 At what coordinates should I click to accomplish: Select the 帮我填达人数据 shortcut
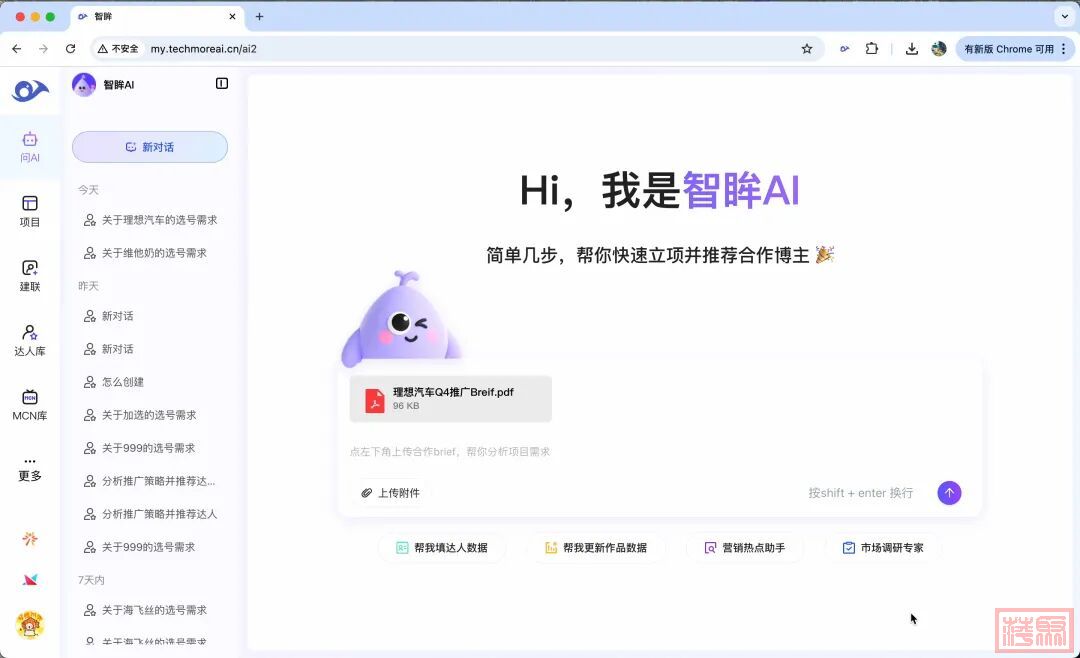pyautogui.click(x=442, y=548)
